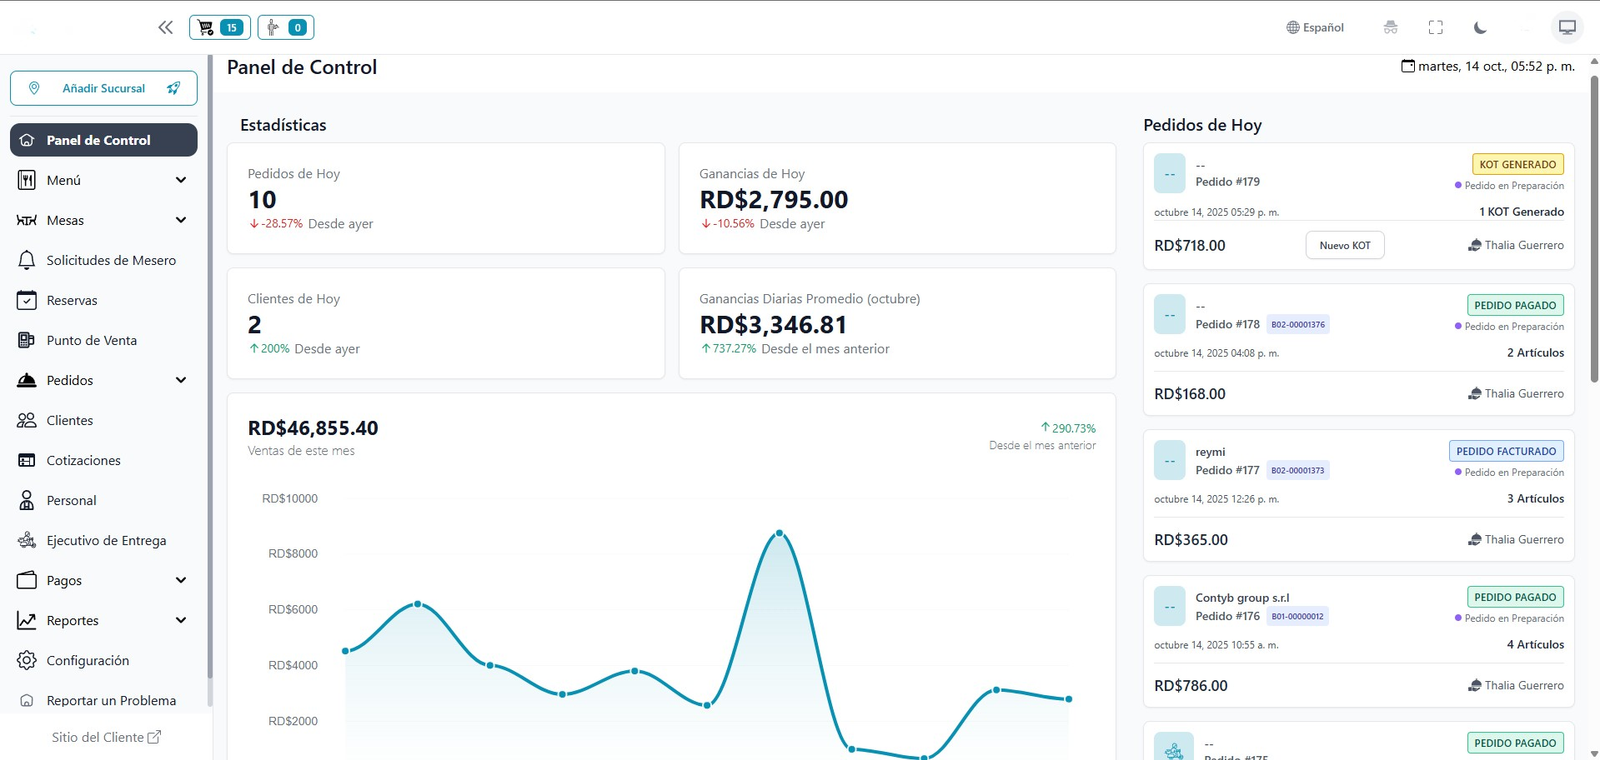This screenshot has width=1600, height=760.
Task: Click the Pagos wallet icon
Action: (x=27, y=580)
